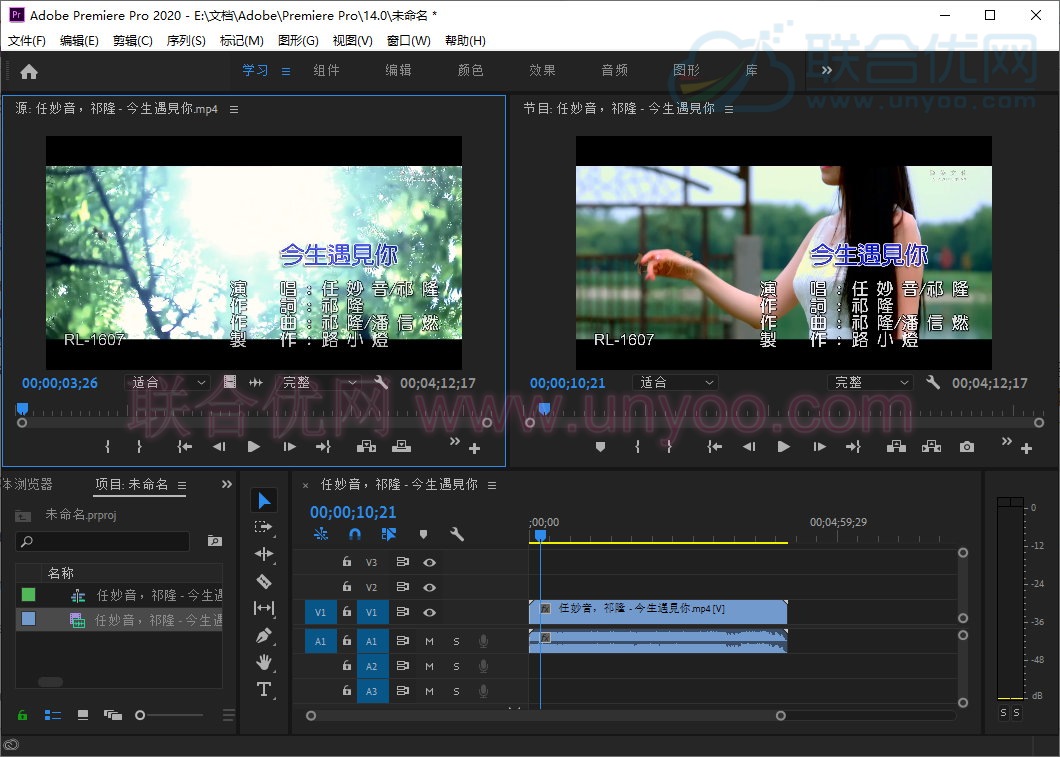1060x757 pixels.
Task: Click green label swatch of sequence item
Action: (x=28, y=594)
